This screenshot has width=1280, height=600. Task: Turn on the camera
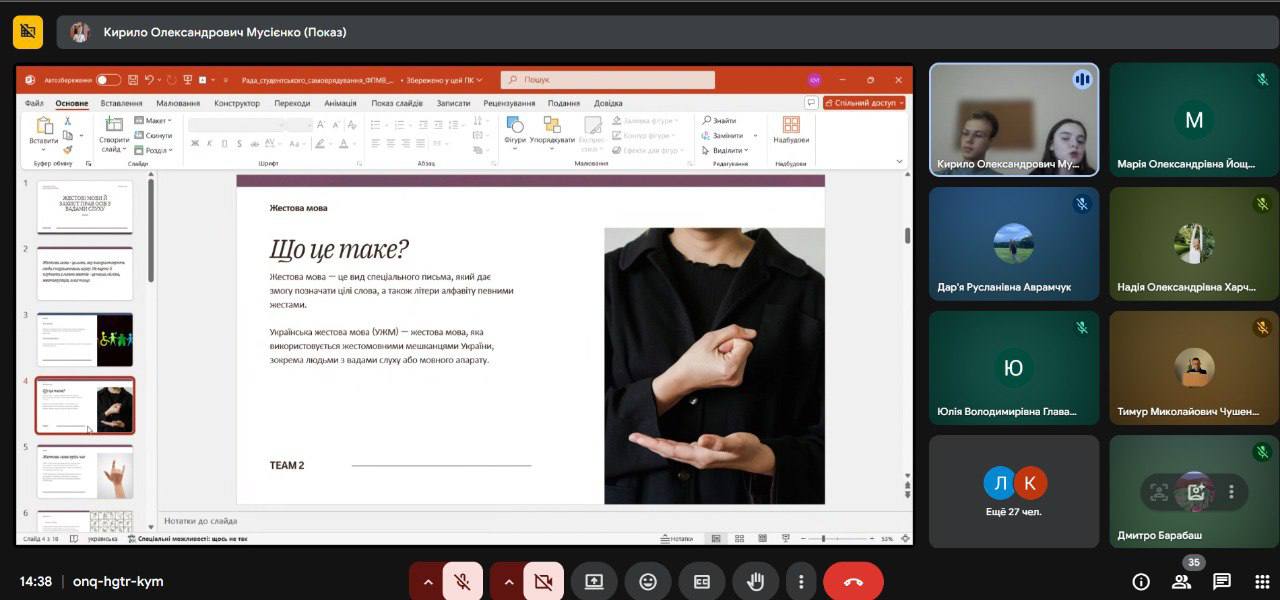point(543,581)
